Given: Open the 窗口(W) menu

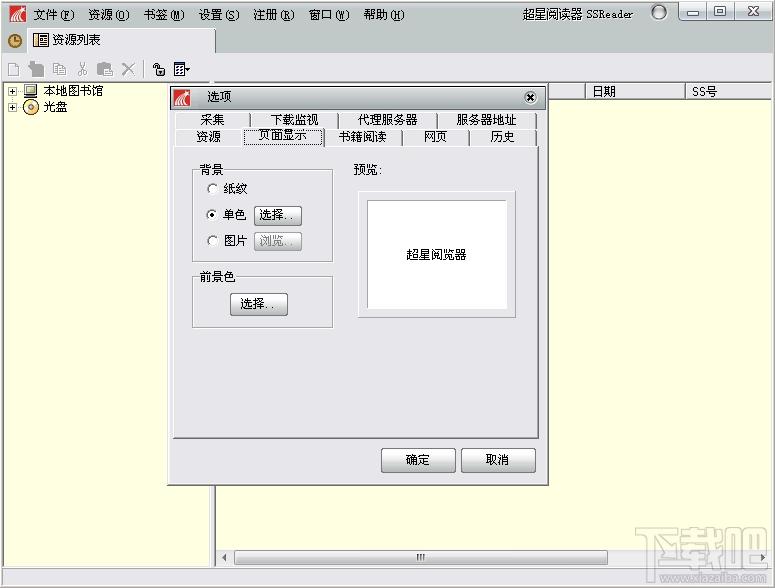Looking at the screenshot, I should pos(329,15).
